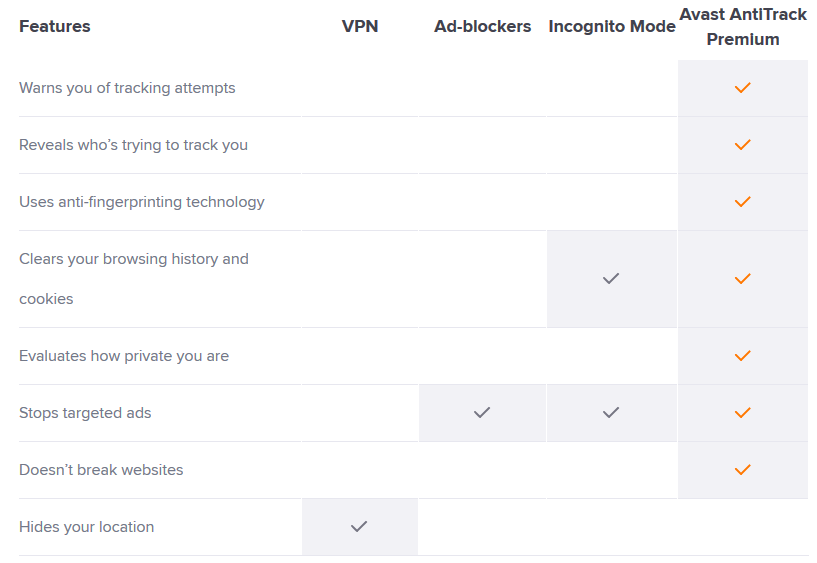Viewport: 817px width, 563px height.
Task: Click the Features column heading
Action: (x=55, y=26)
